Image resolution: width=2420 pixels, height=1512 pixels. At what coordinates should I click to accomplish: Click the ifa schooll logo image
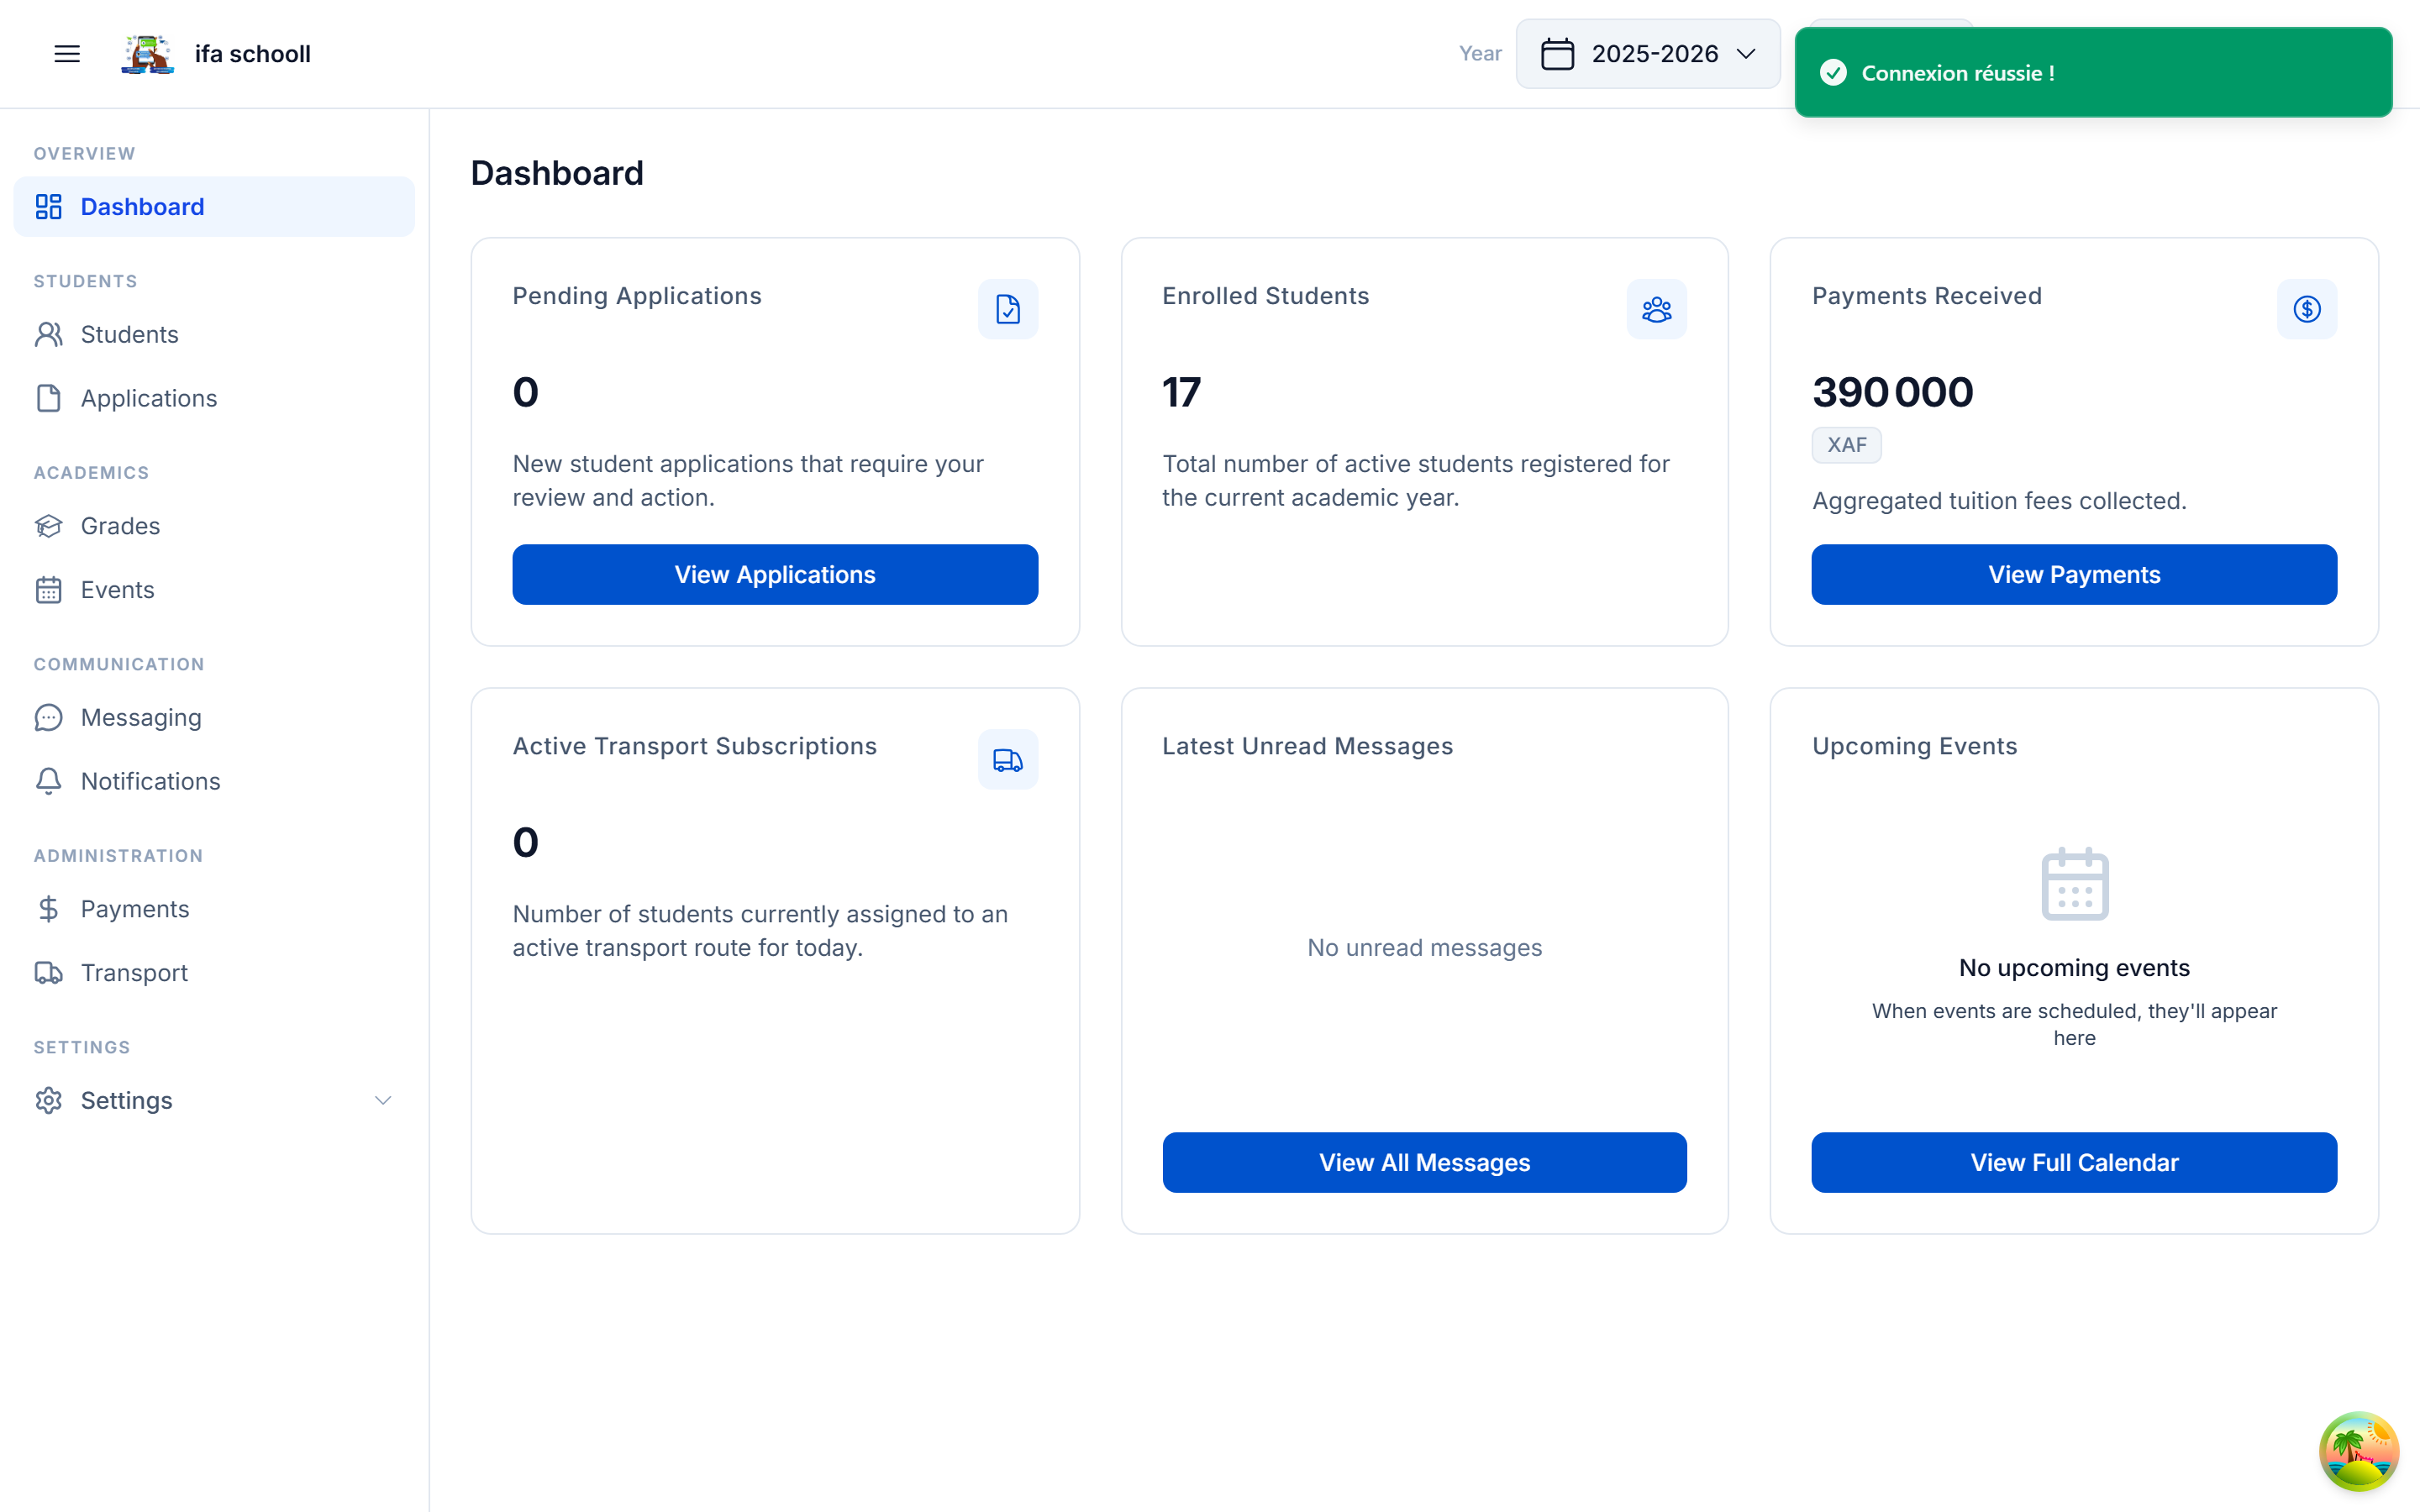(148, 54)
